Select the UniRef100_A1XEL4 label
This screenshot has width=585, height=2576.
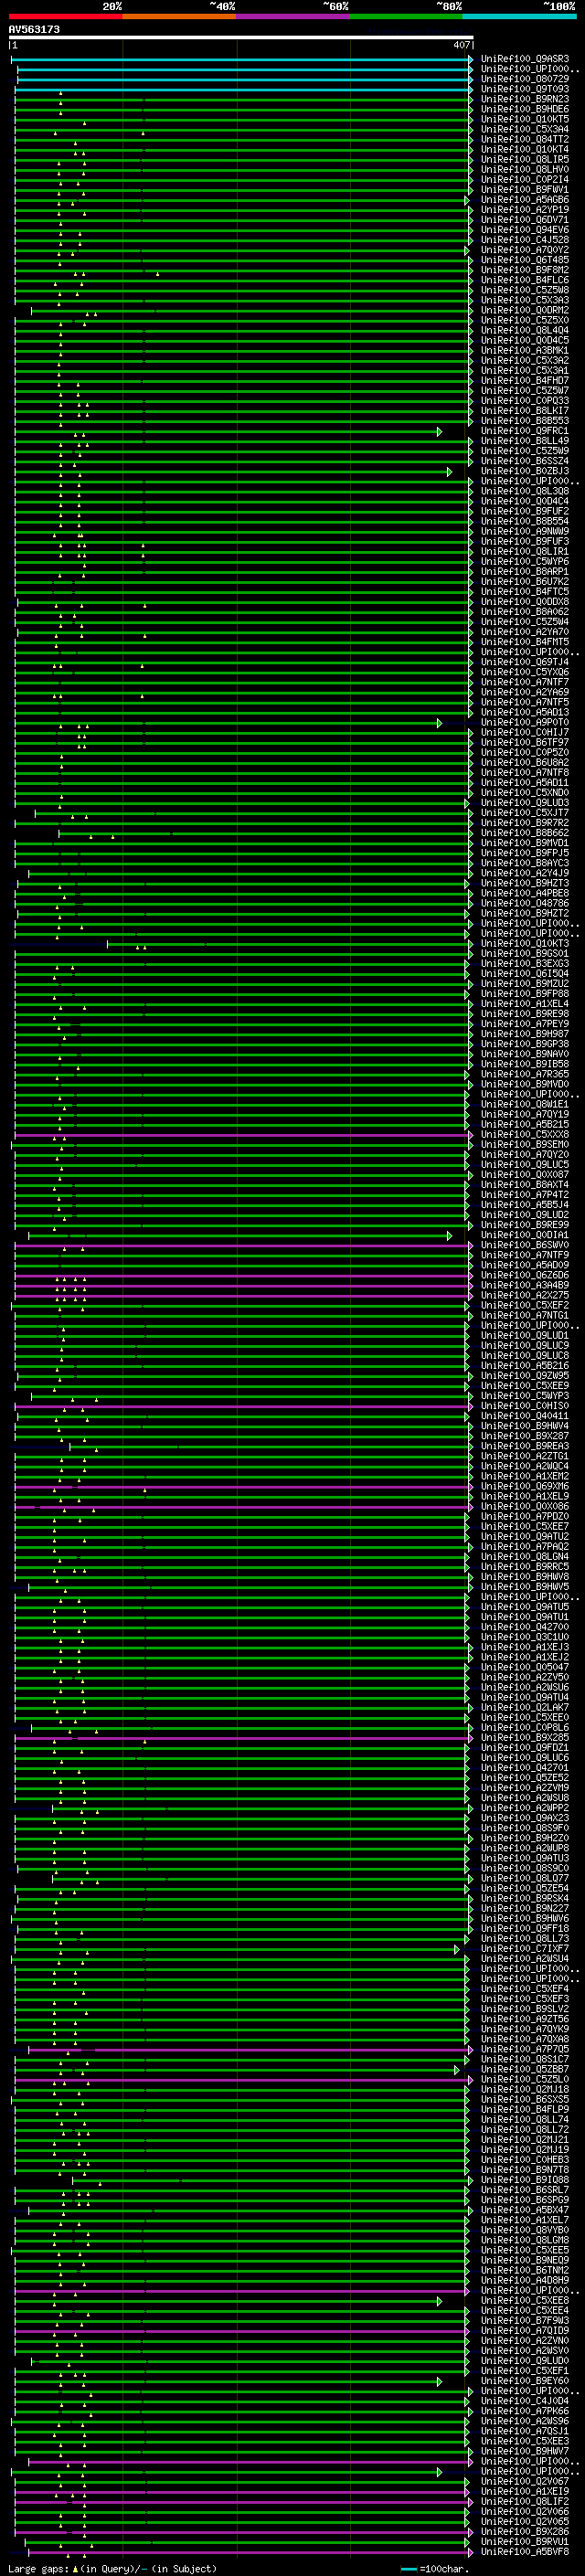525,1003
